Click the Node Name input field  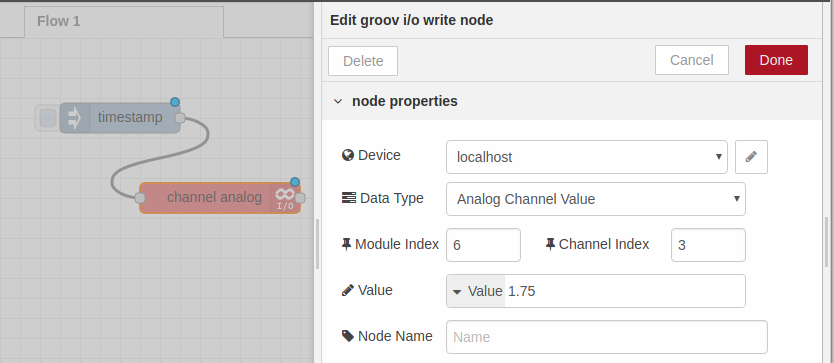(606, 337)
